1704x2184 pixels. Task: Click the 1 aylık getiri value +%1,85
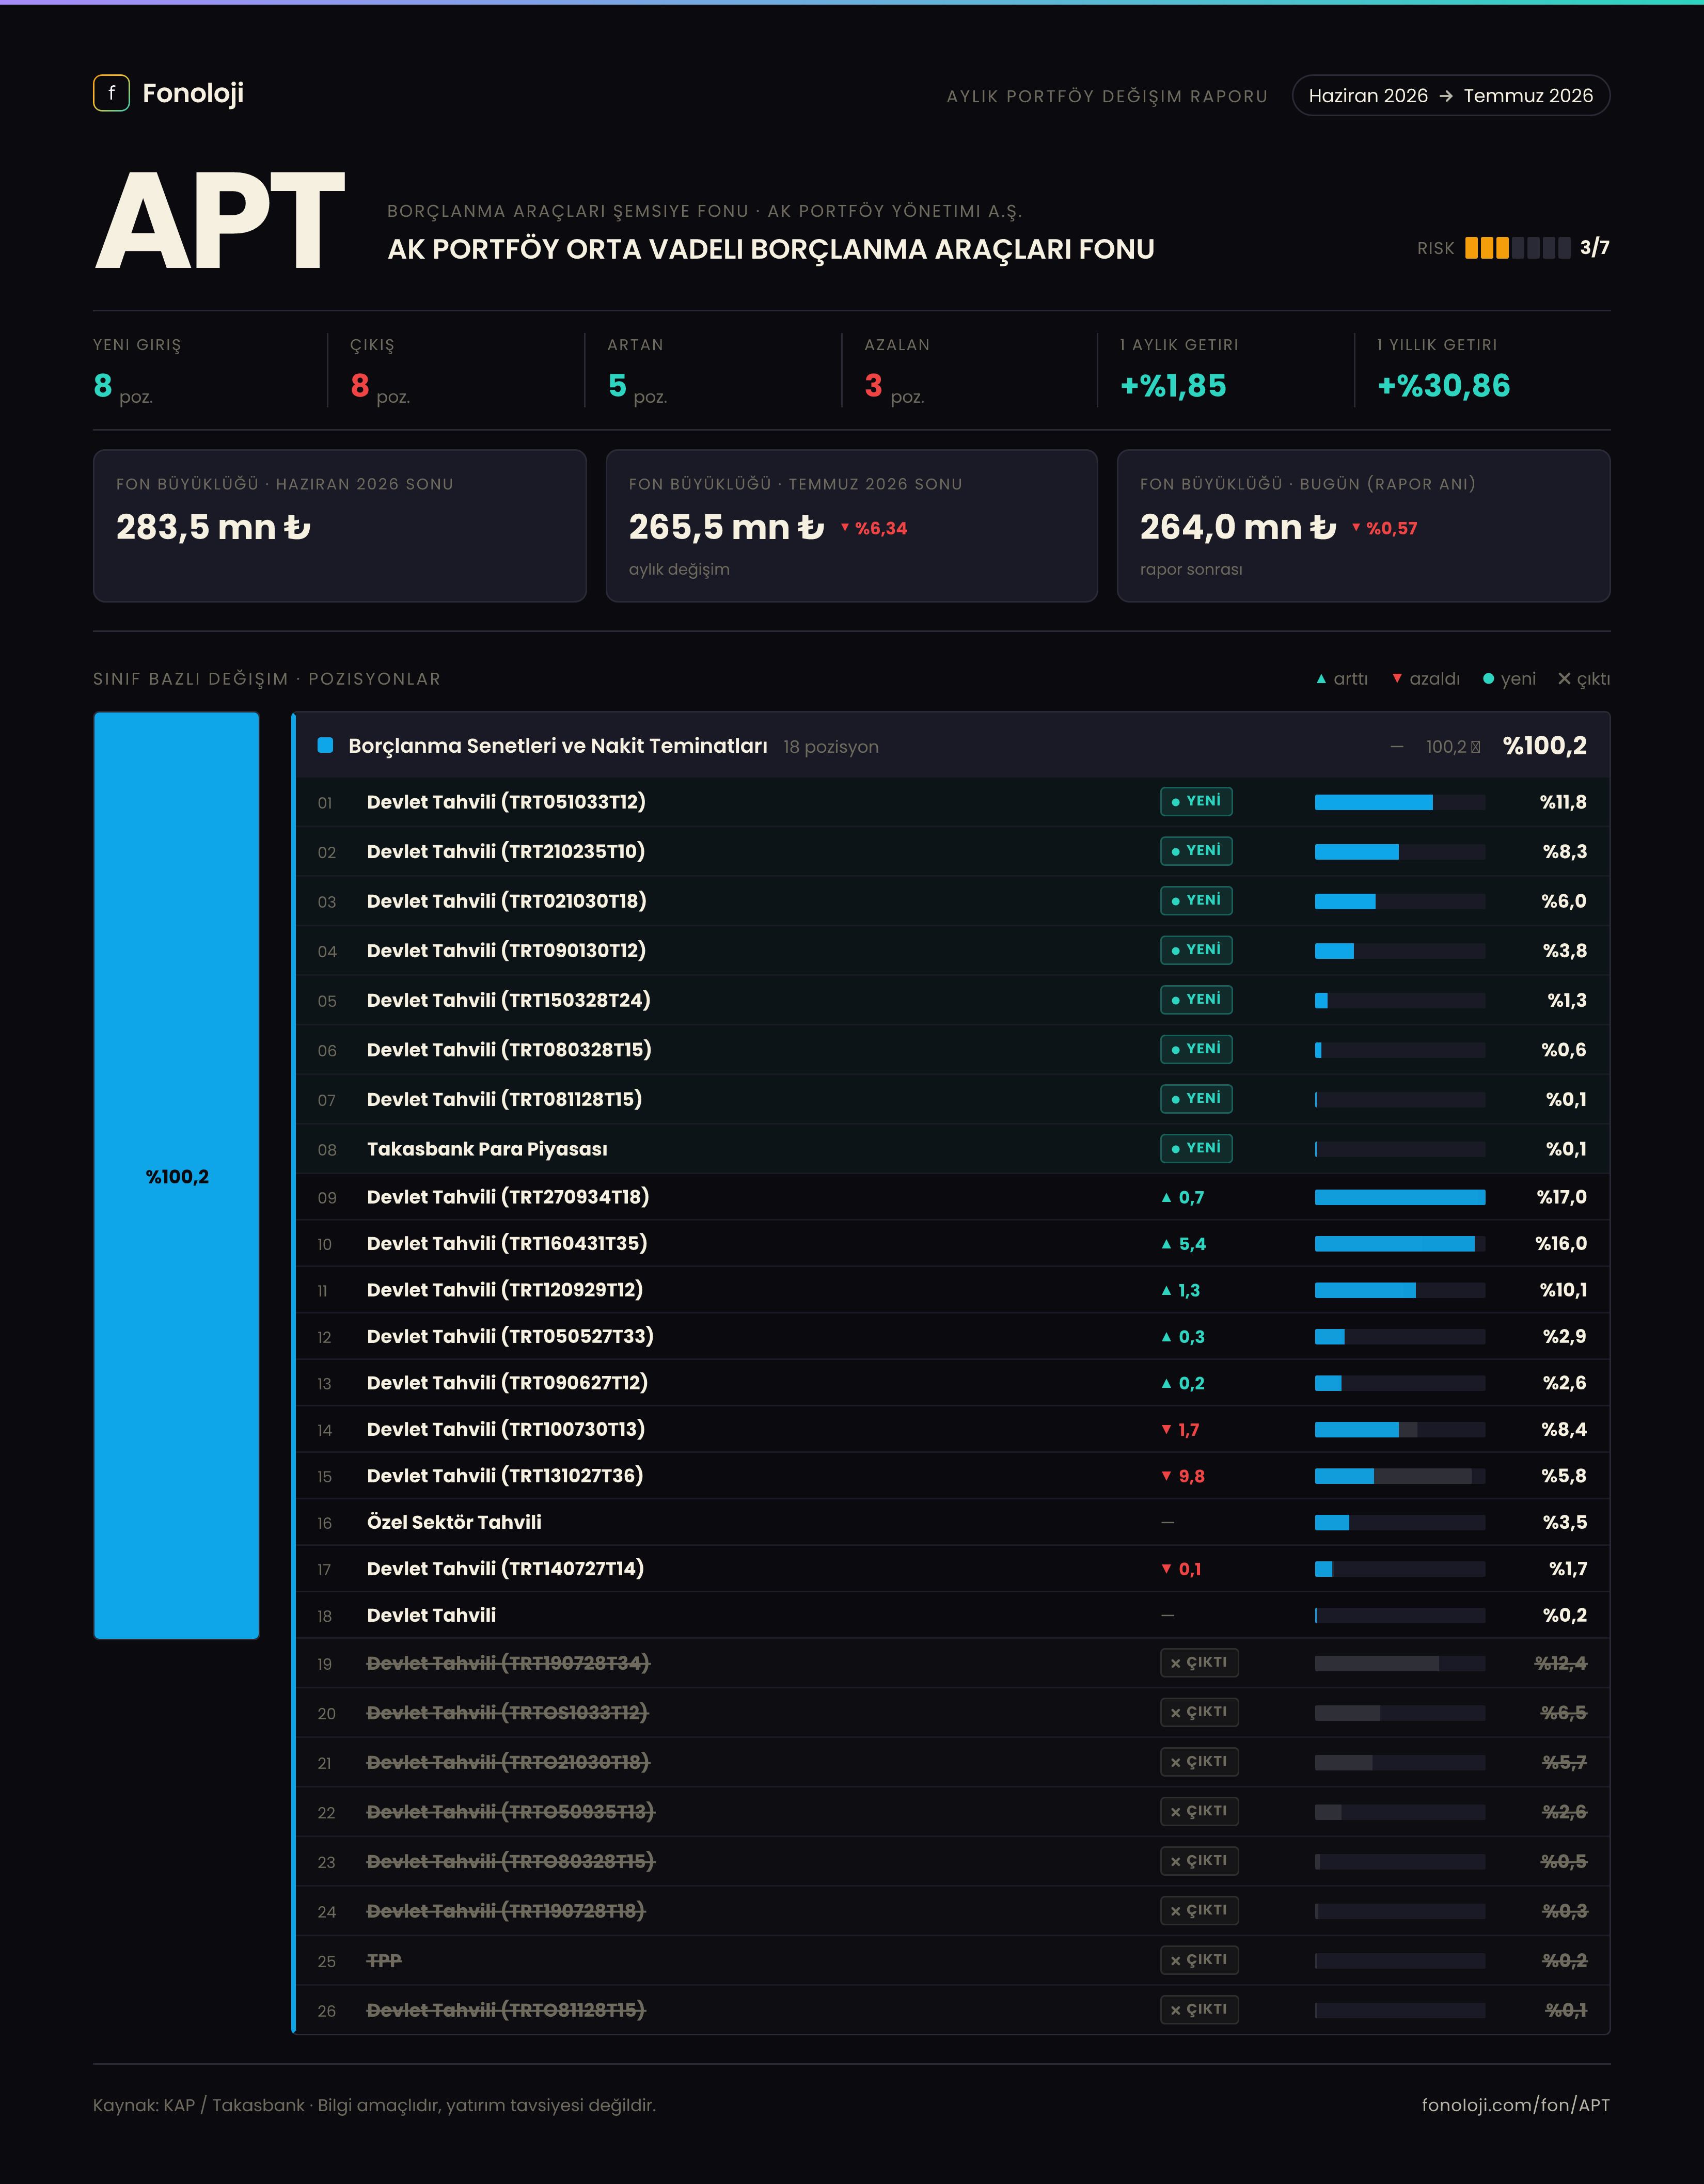tap(1173, 386)
